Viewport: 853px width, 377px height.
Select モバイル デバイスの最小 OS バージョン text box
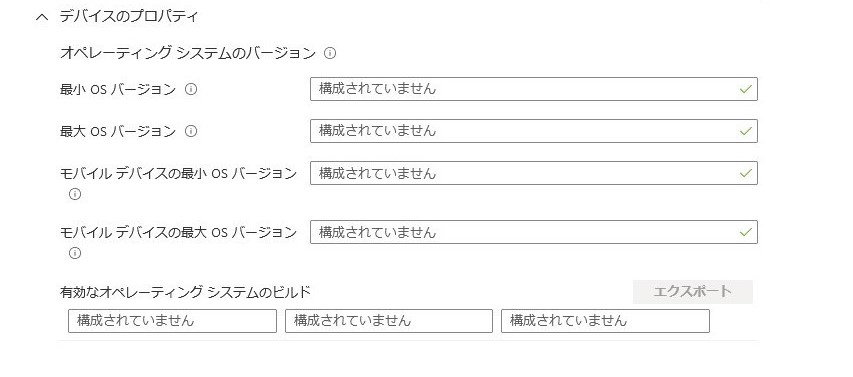pyautogui.click(x=534, y=173)
